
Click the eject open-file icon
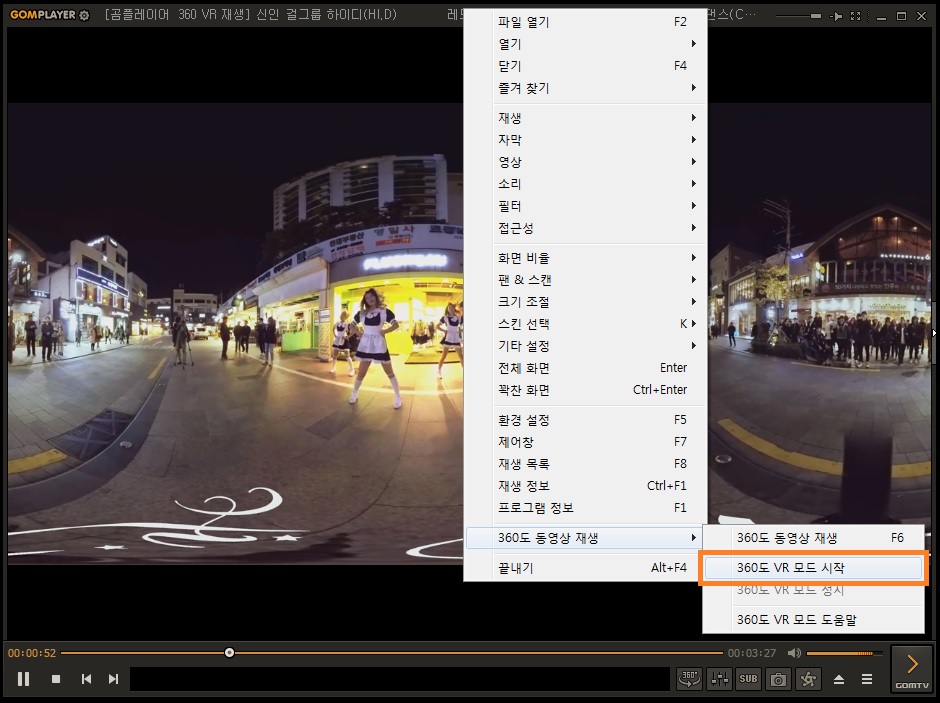[839, 679]
